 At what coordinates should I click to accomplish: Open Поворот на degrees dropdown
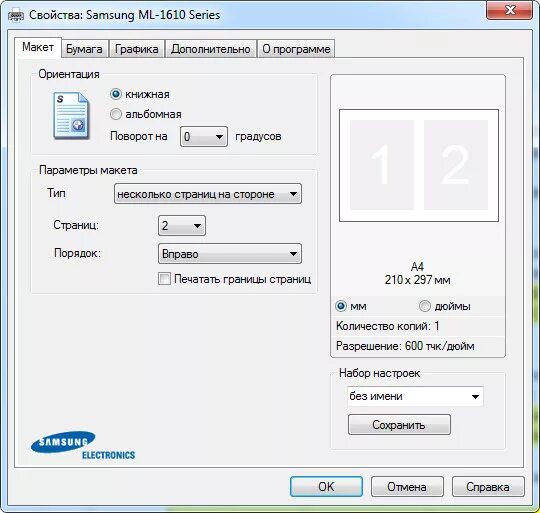204,137
